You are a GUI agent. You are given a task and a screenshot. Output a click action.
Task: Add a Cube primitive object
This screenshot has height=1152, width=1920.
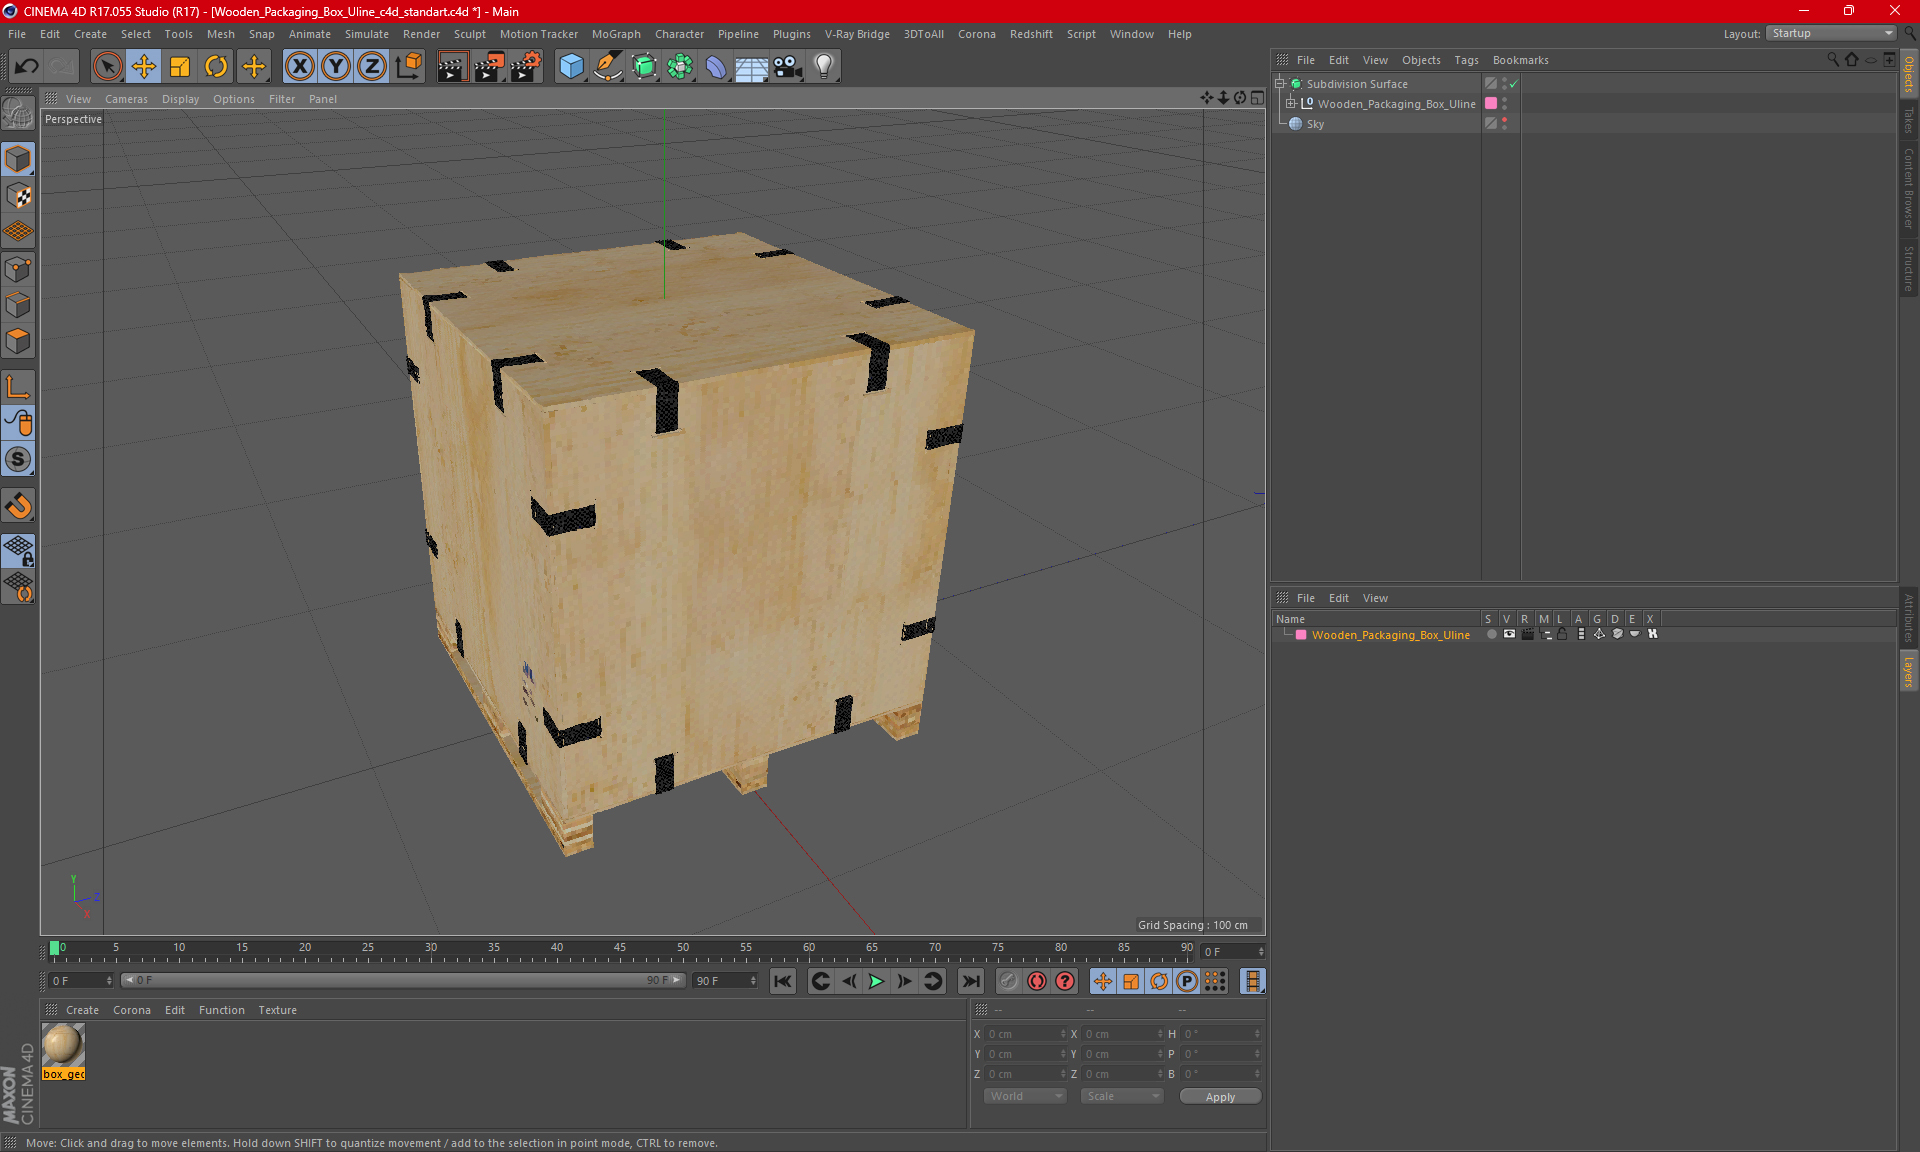pos(571,67)
